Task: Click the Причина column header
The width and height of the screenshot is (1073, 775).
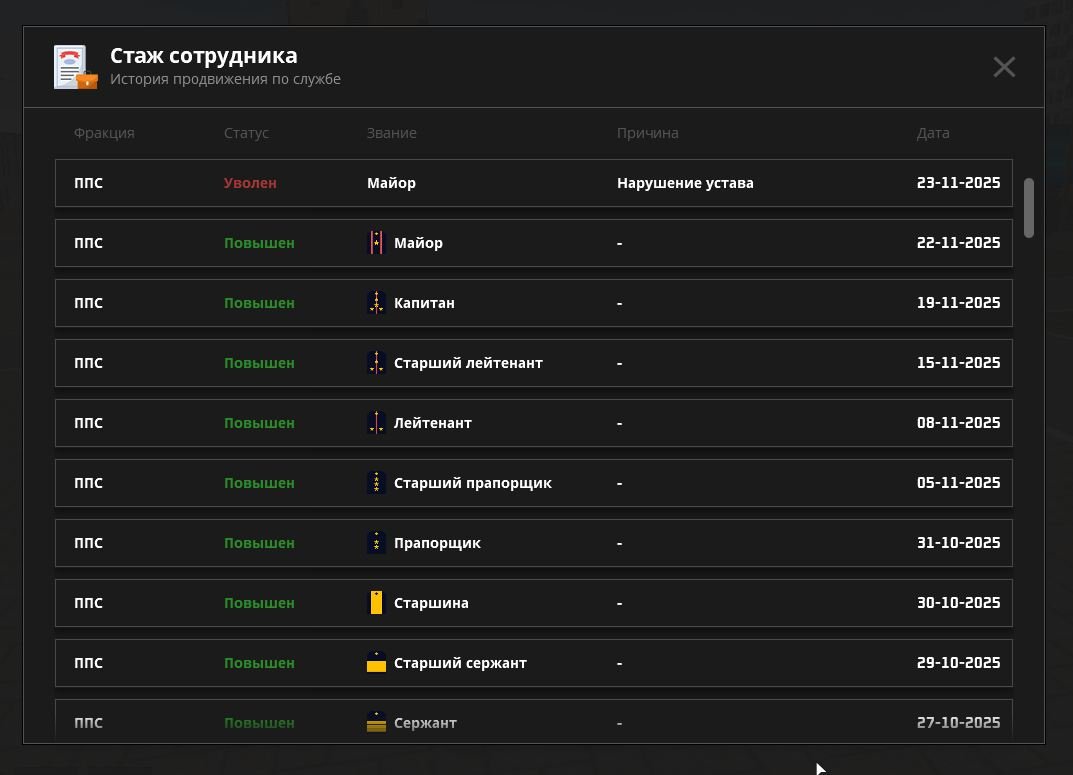Action: 647,133
